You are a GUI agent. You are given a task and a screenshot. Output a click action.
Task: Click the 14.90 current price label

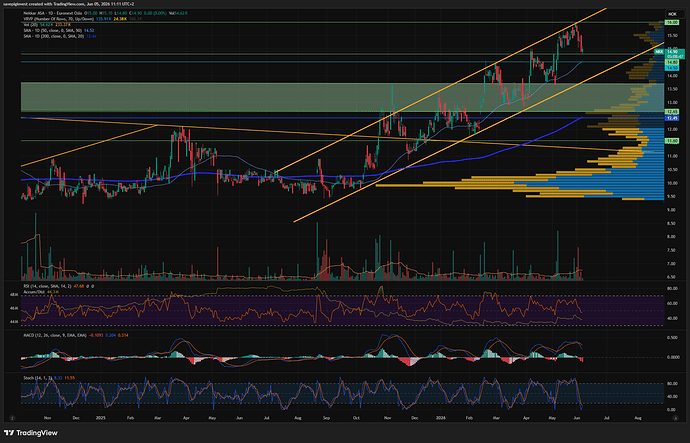tap(674, 51)
